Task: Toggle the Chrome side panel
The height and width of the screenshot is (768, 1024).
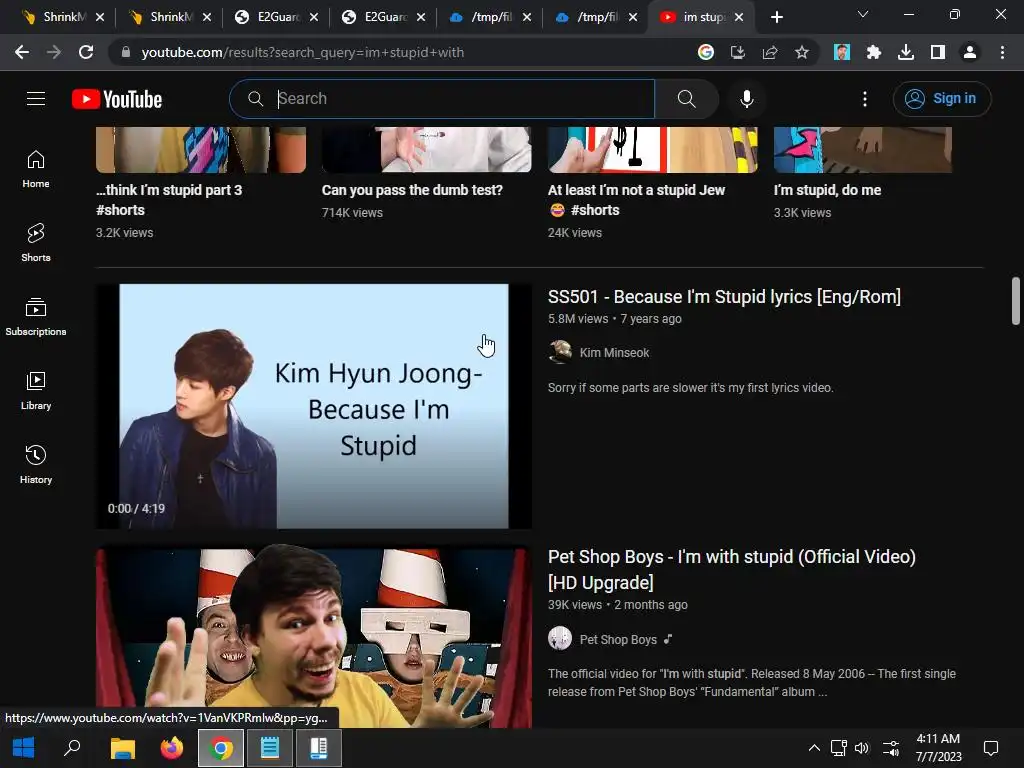Action: pos(938,52)
